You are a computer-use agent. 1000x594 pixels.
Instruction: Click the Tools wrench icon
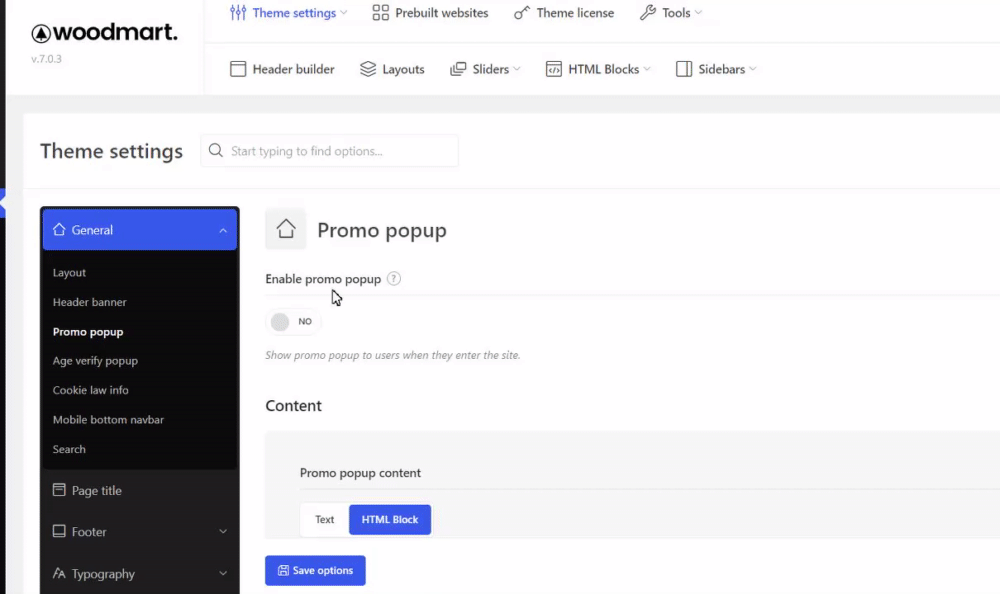[x=647, y=13]
